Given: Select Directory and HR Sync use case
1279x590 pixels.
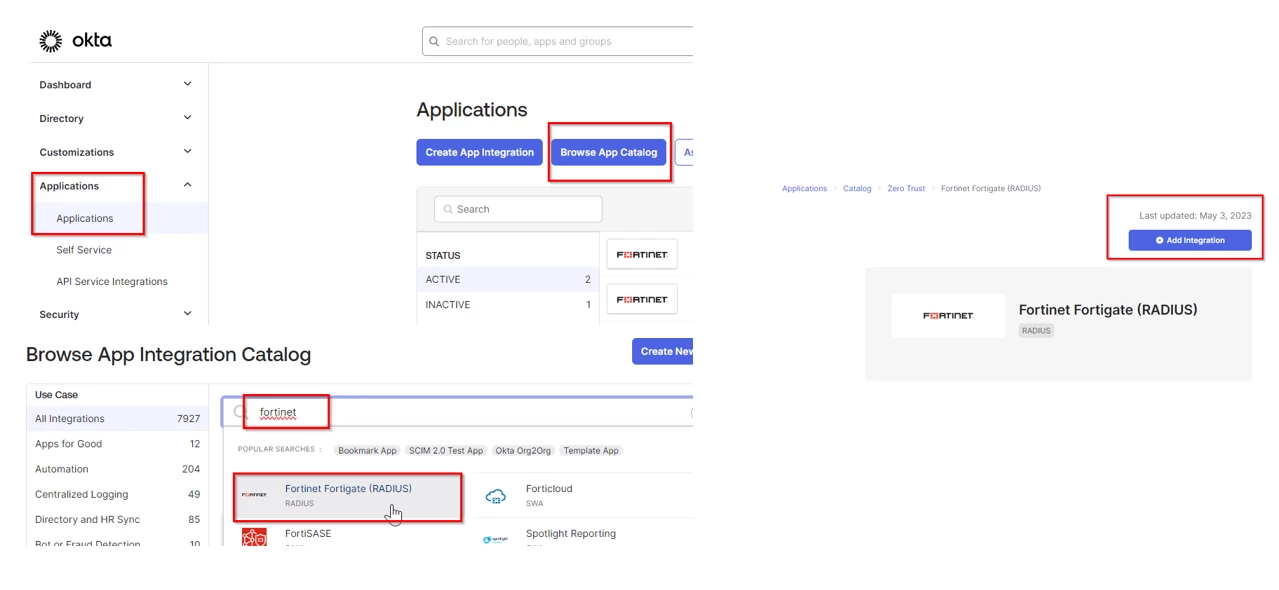Looking at the screenshot, I should coord(117,519).
